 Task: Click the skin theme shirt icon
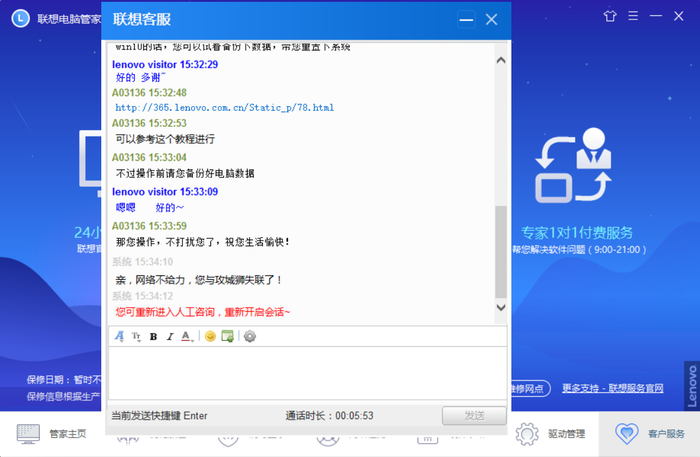[610, 17]
